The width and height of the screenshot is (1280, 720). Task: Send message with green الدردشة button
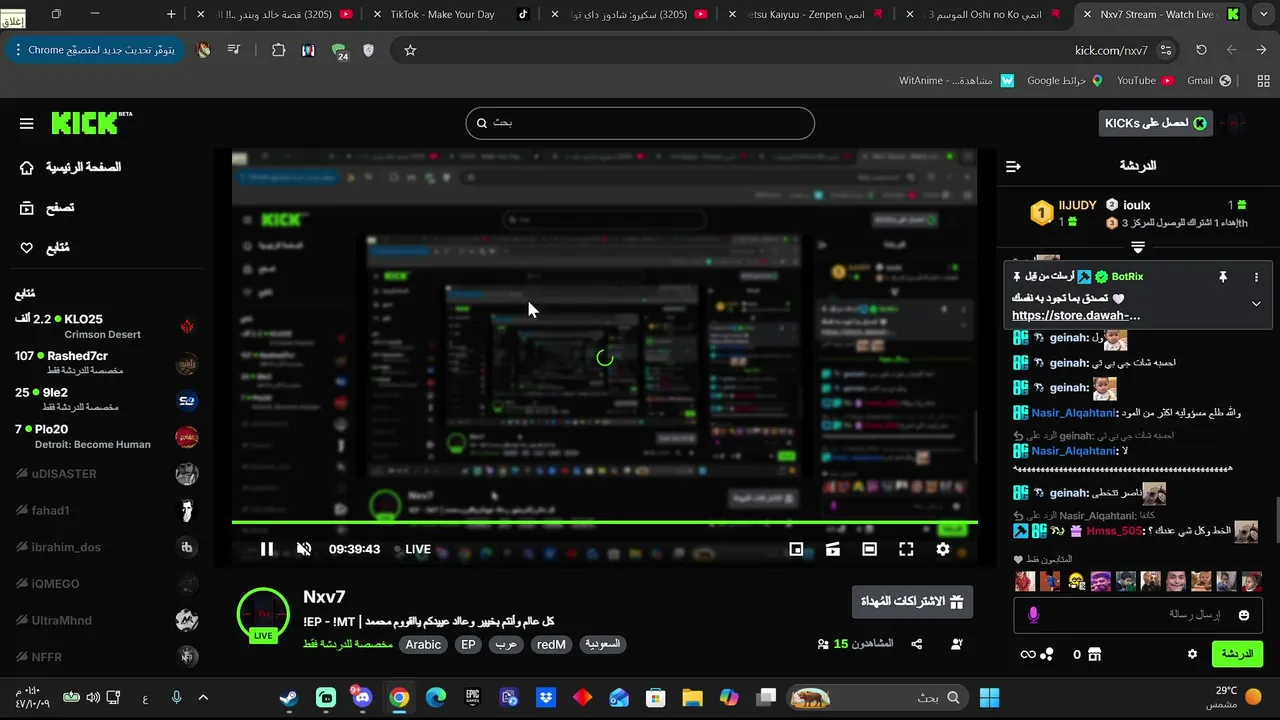1237,654
